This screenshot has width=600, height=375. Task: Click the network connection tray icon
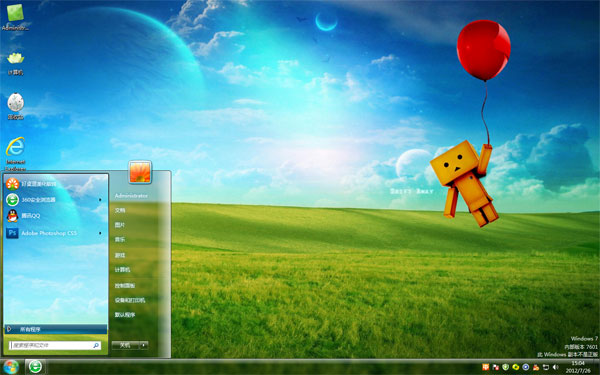[546, 367]
